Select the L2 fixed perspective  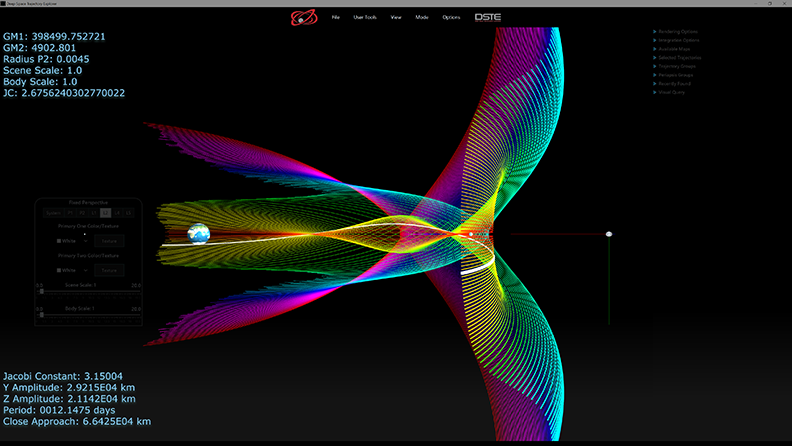105,213
